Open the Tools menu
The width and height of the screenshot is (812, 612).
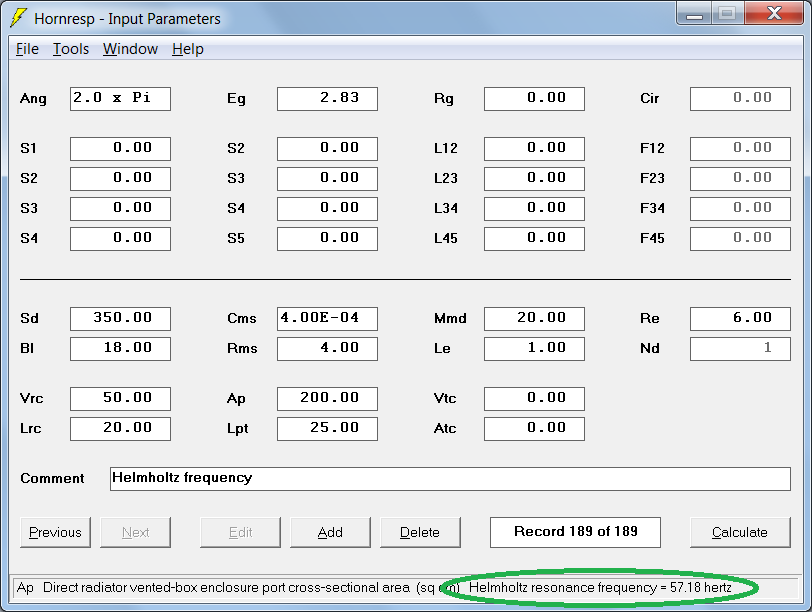coord(71,49)
